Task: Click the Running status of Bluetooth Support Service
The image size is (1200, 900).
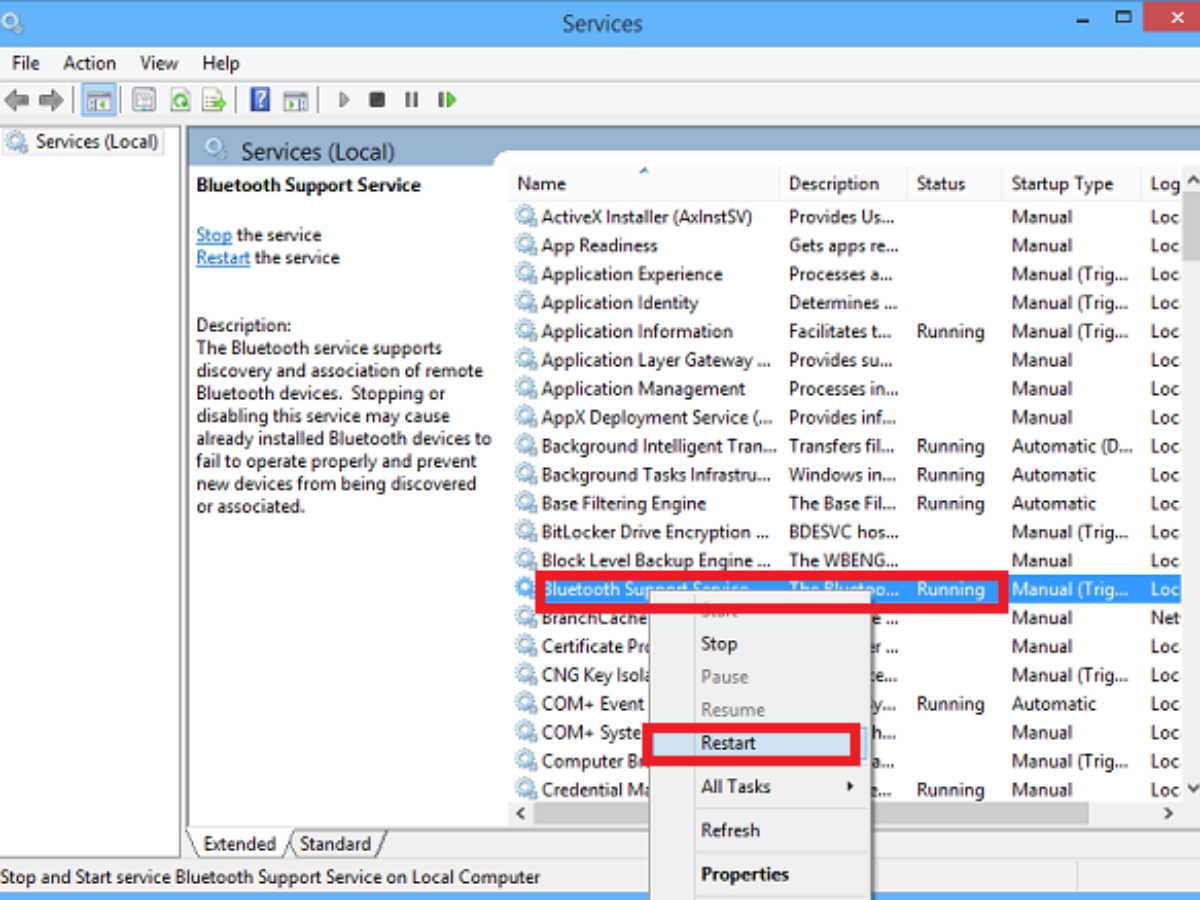Action: click(x=950, y=589)
